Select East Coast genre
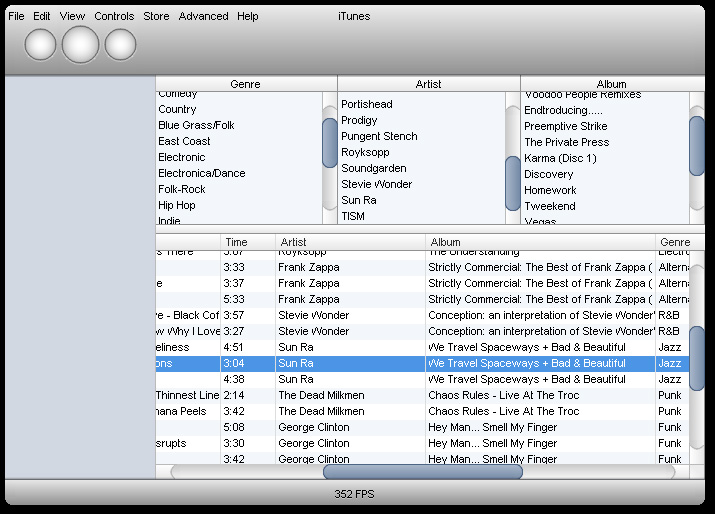This screenshot has width=715, height=514. point(239,141)
